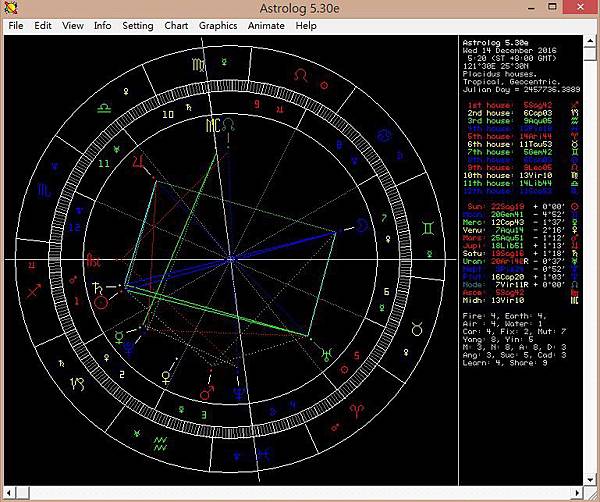Open the Help menu
The height and width of the screenshot is (502, 600).
click(x=306, y=26)
